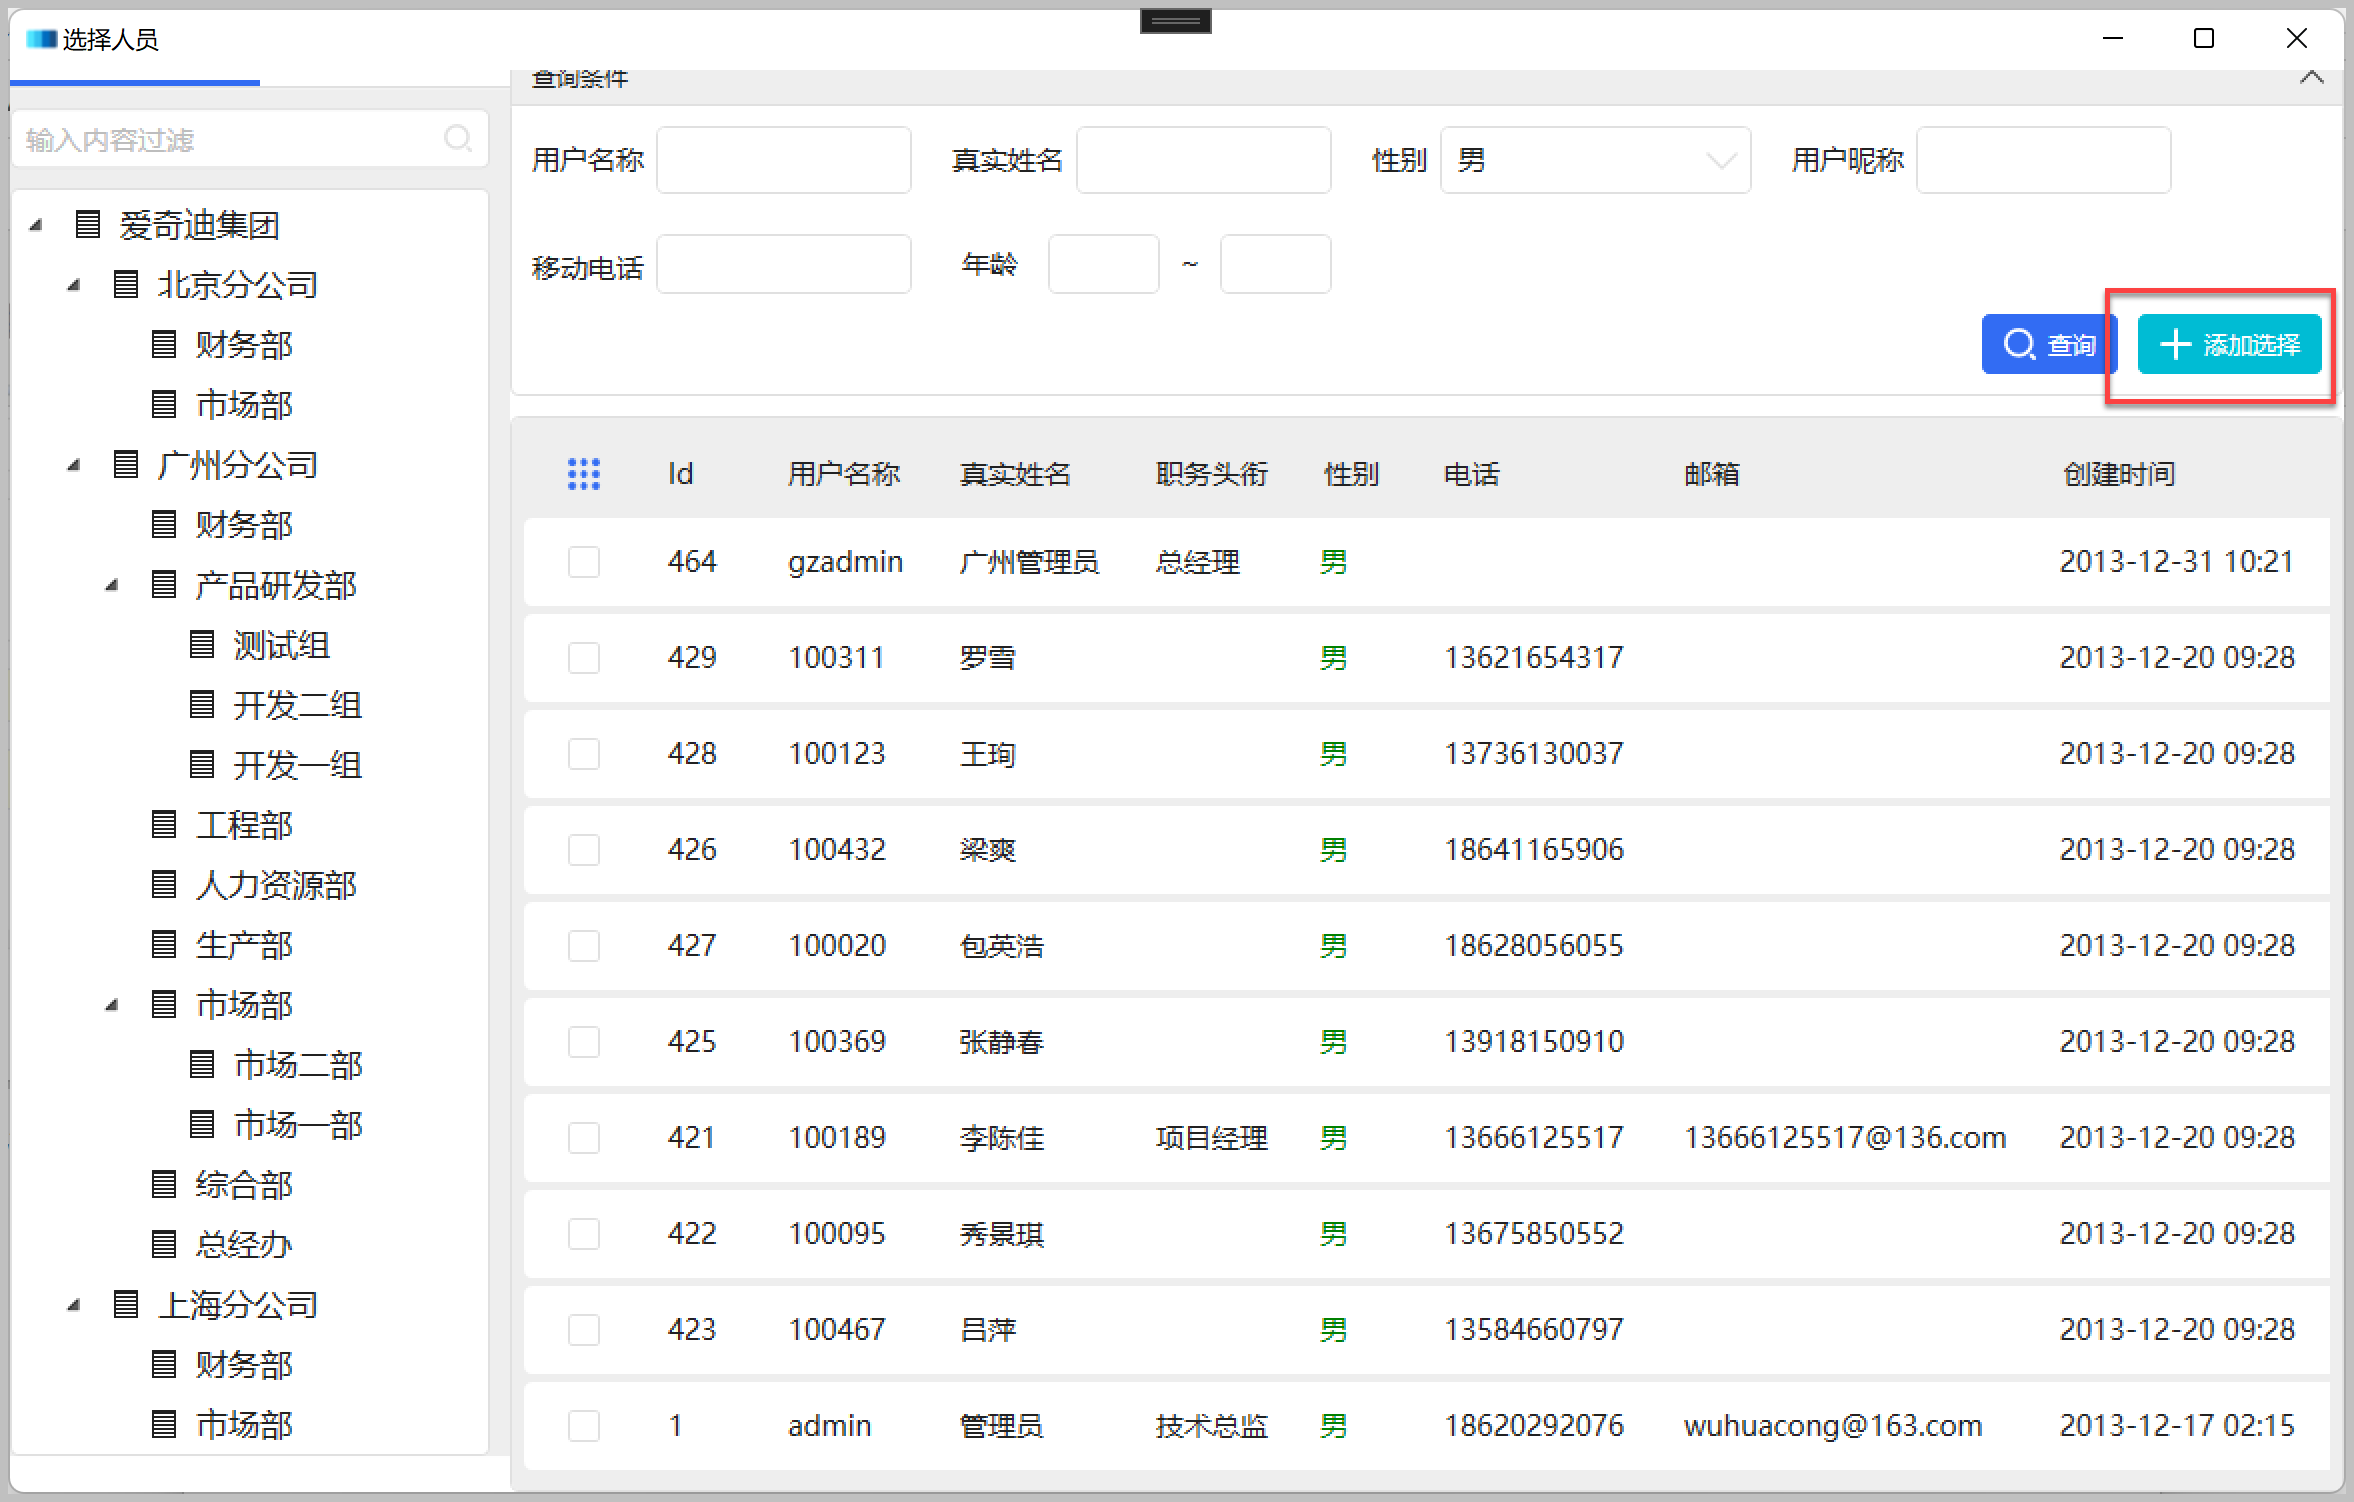2354x1502 pixels.
Task: Click the icon beside 北京分公司
Action: 126,284
